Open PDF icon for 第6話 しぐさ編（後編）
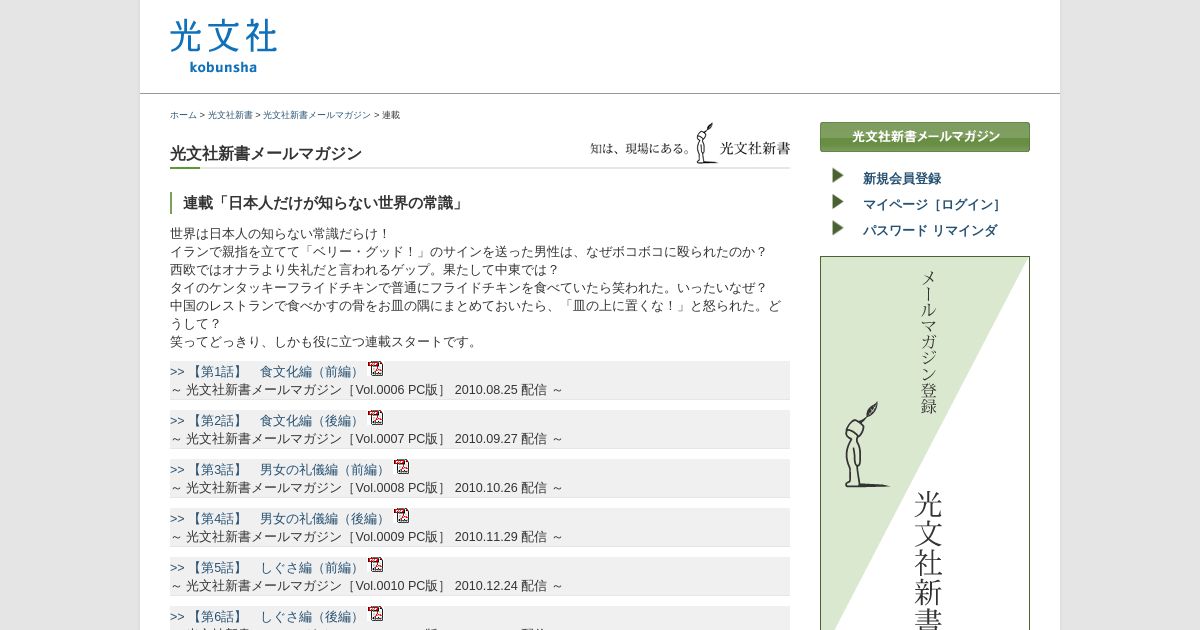The height and width of the screenshot is (630, 1200). 376,614
